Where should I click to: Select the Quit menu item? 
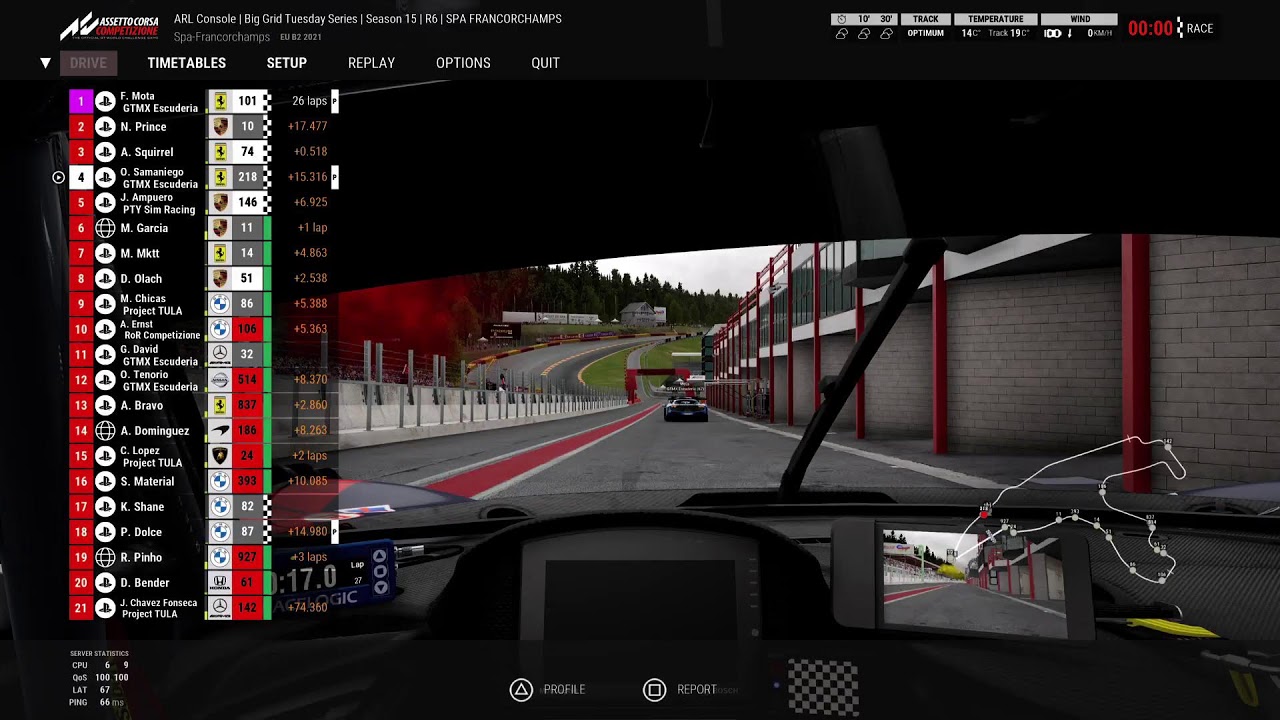pos(545,63)
